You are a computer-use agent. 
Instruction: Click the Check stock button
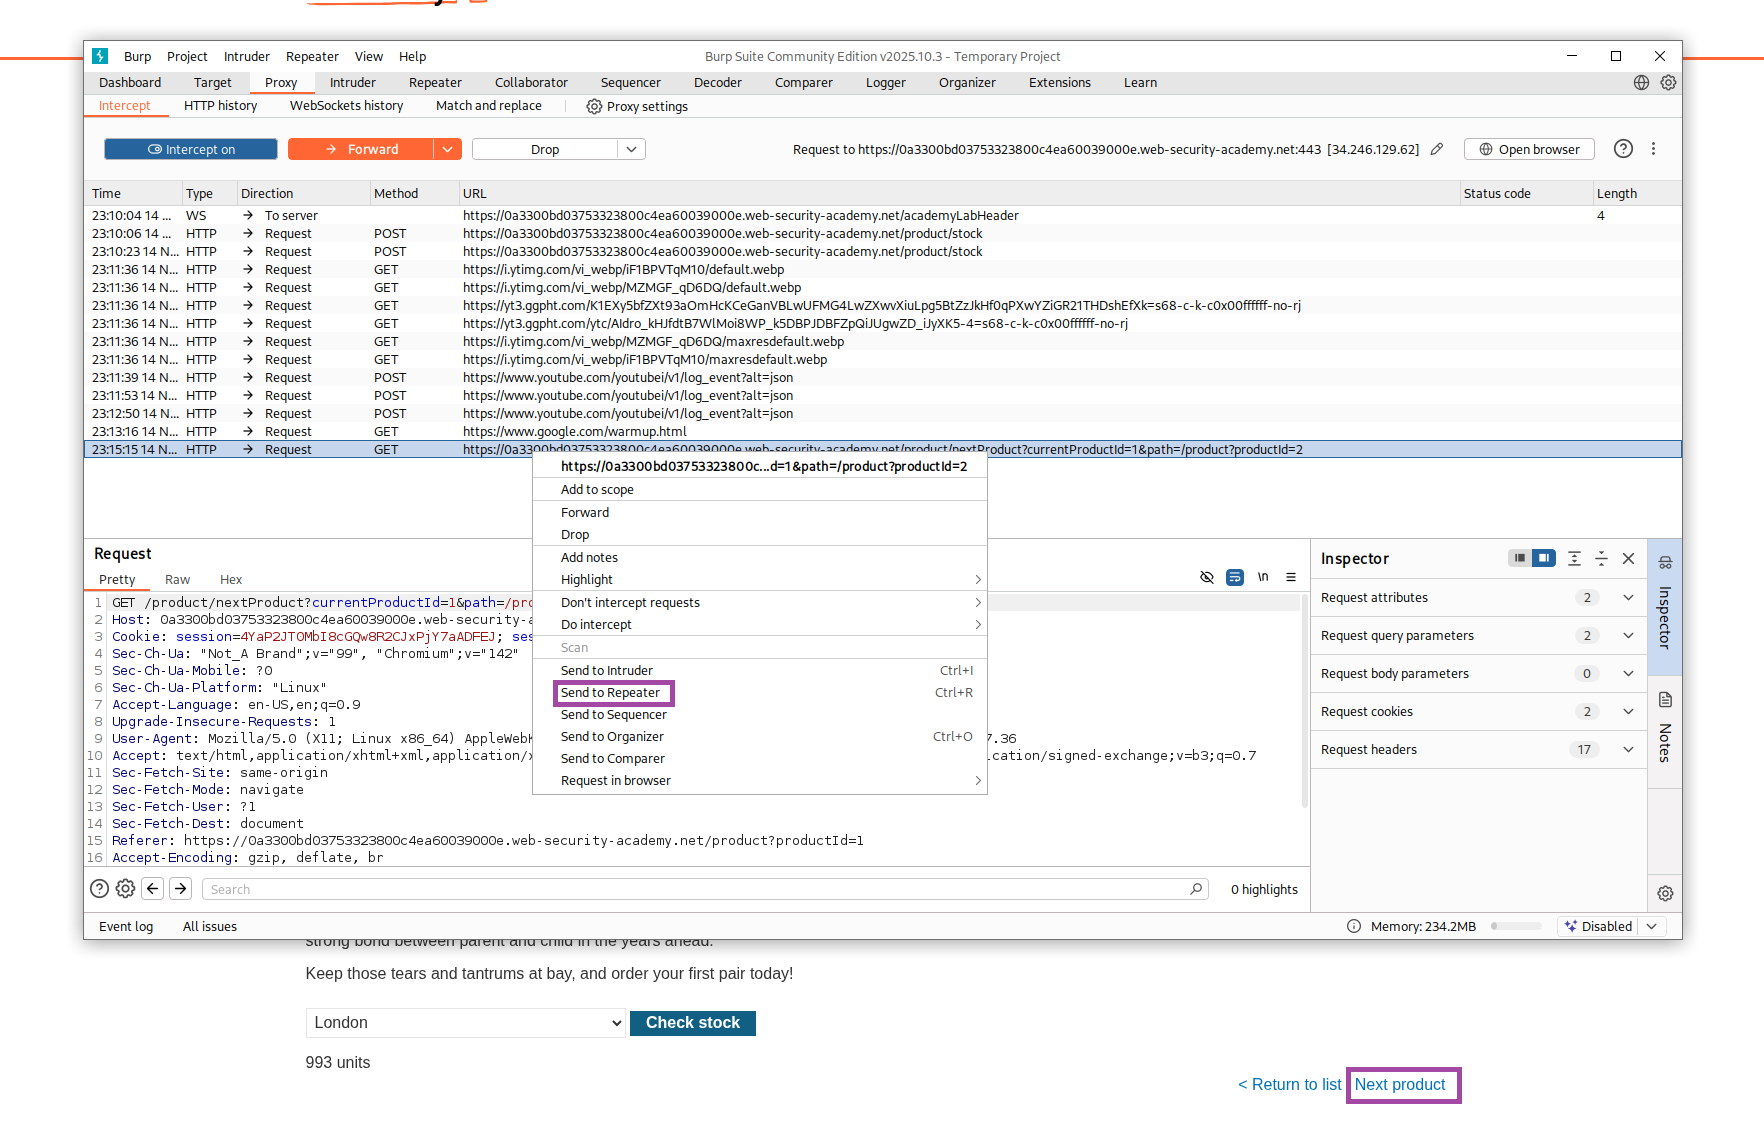(692, 1022)
